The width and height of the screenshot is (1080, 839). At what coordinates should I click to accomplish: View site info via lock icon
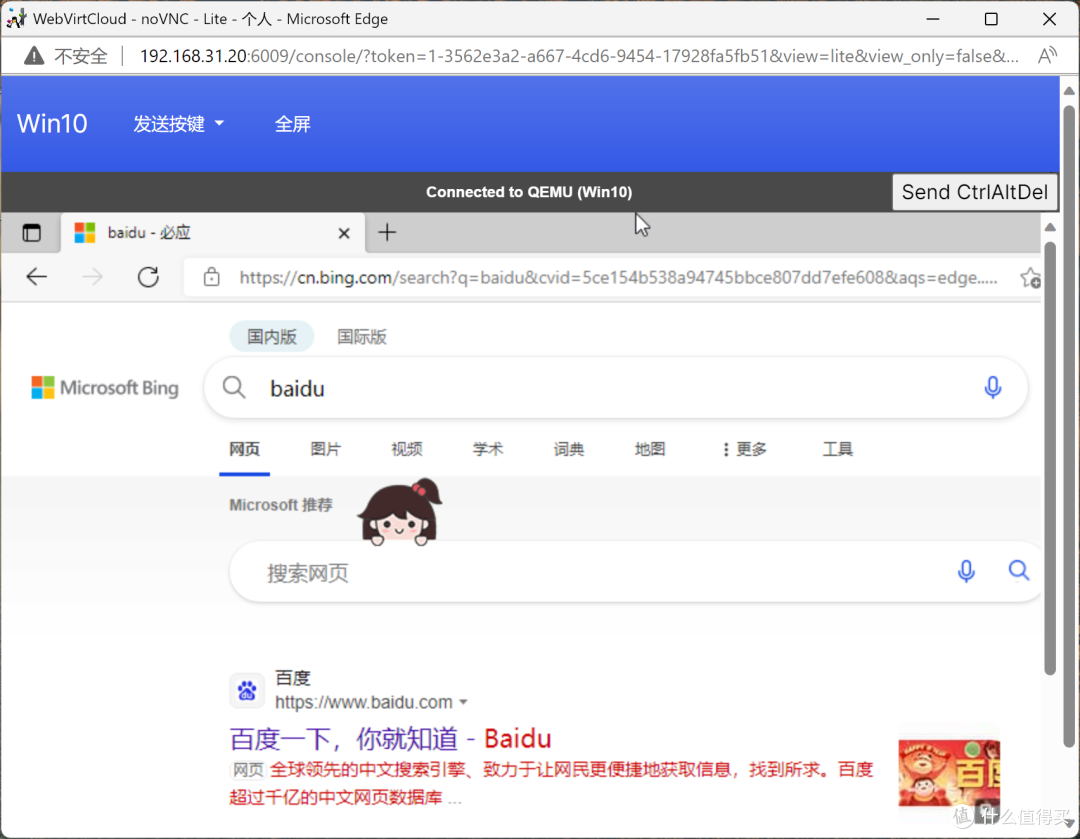(x=211, y=277)
